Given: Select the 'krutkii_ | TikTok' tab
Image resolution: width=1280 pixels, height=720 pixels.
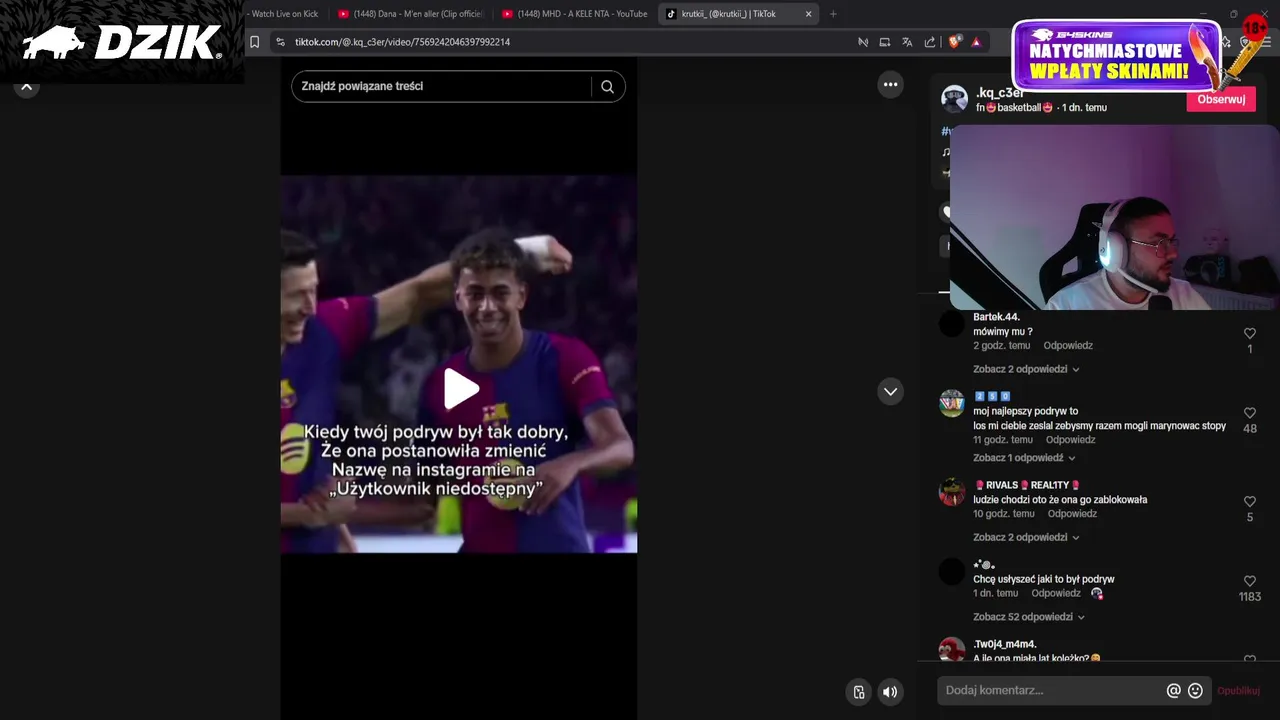Looking at the screenshot, I should click(x=738, y=14).
